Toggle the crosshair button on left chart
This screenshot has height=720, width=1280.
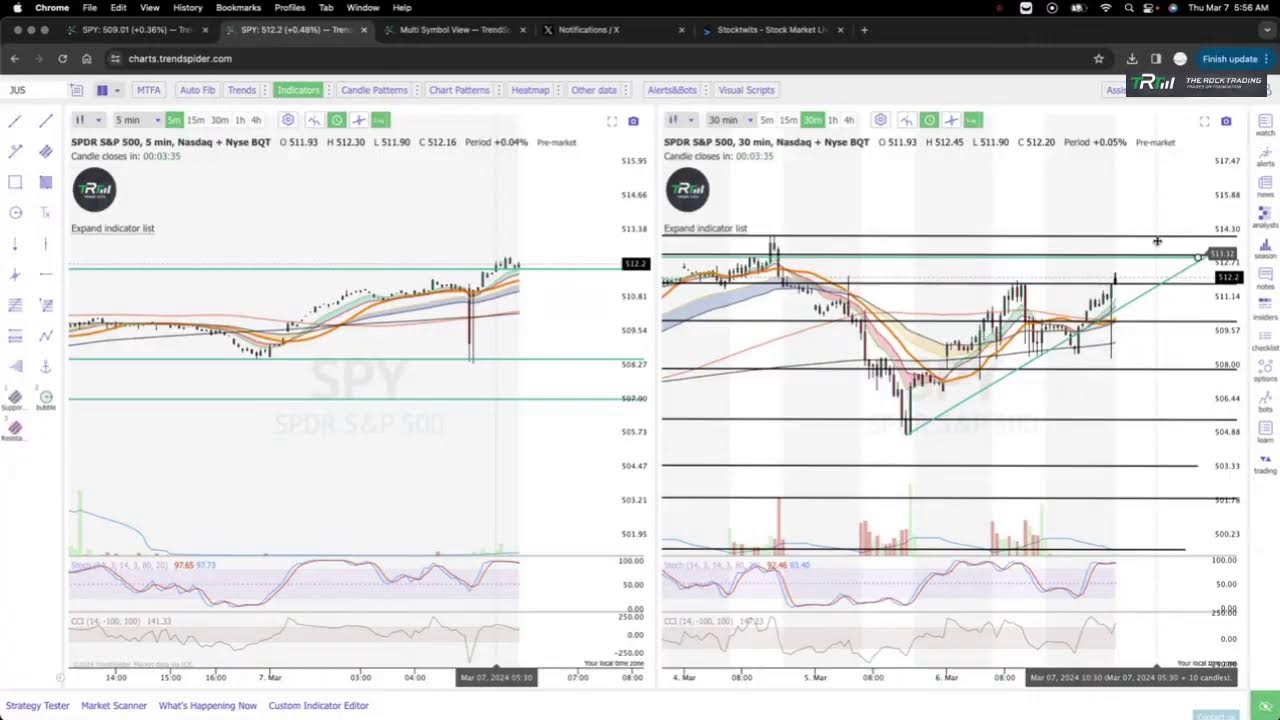359,120
